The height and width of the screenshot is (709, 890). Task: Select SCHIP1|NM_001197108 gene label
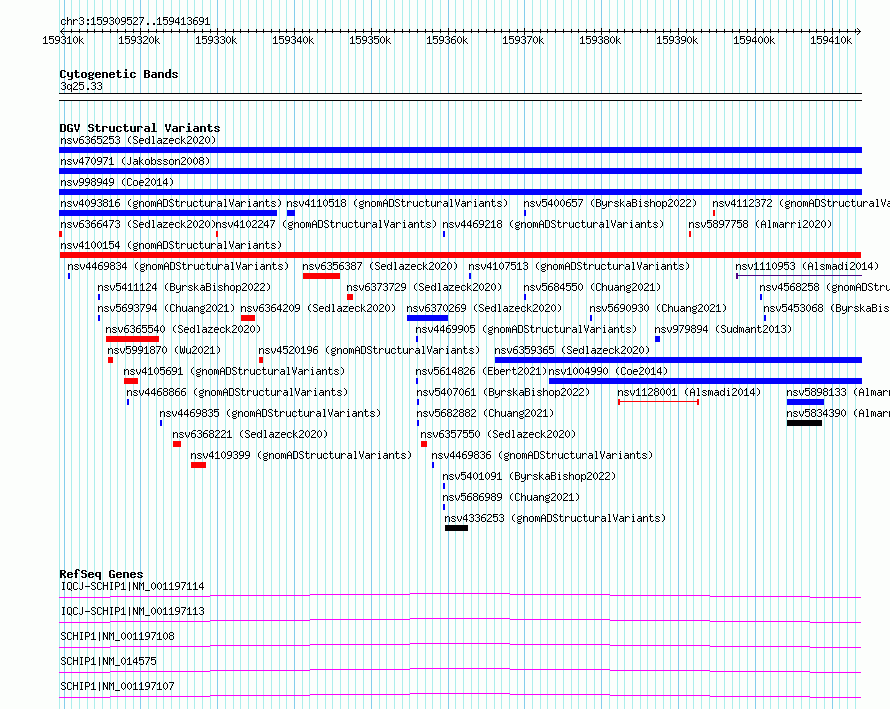(x=117, y=636)
